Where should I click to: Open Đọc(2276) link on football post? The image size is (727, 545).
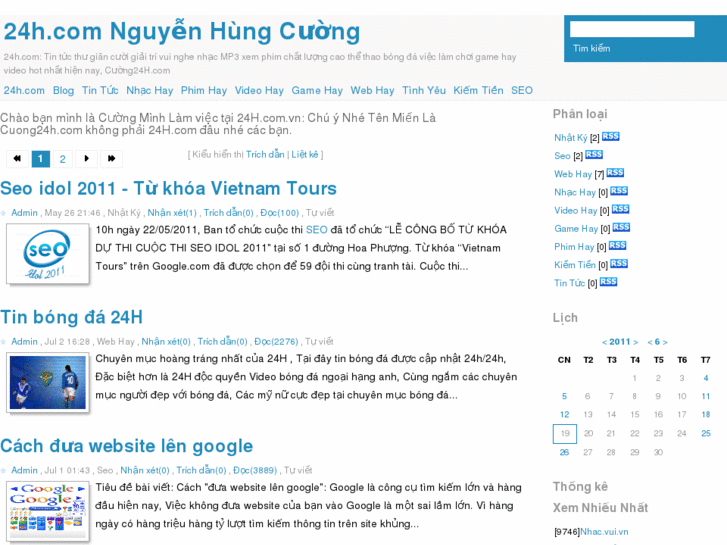pyautogui.click(x=276, y=342)
